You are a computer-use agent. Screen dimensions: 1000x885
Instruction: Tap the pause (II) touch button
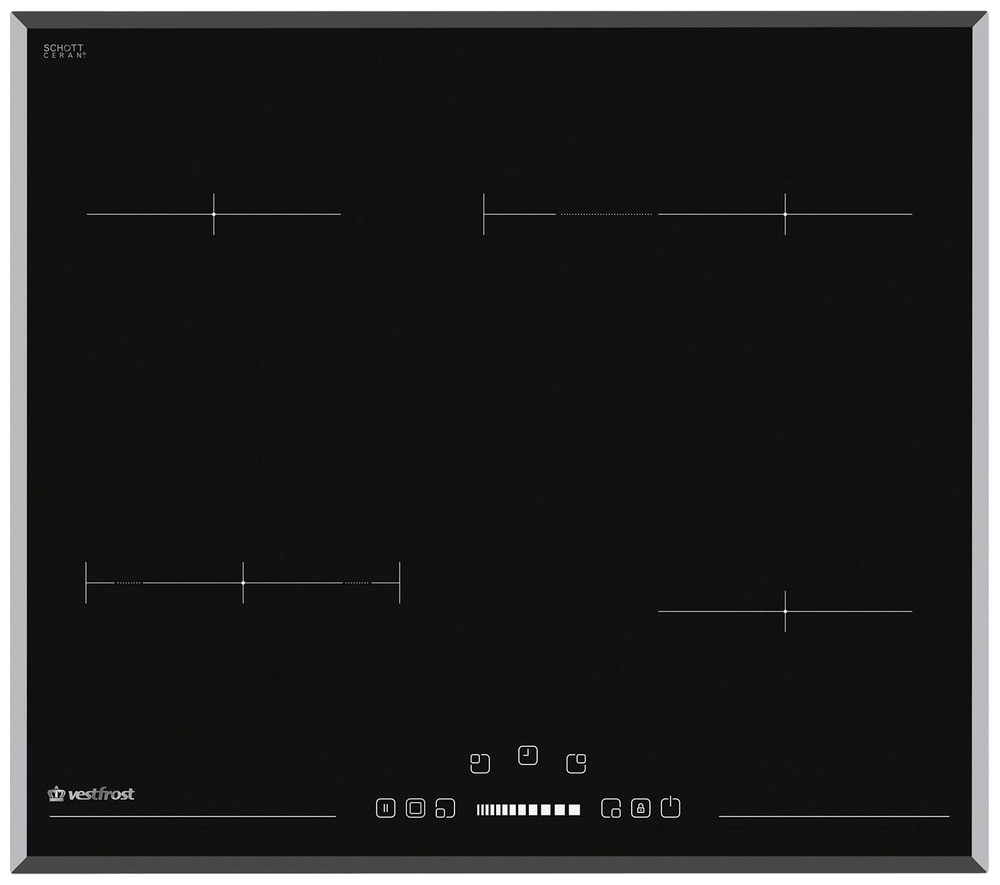coord(385,808)
